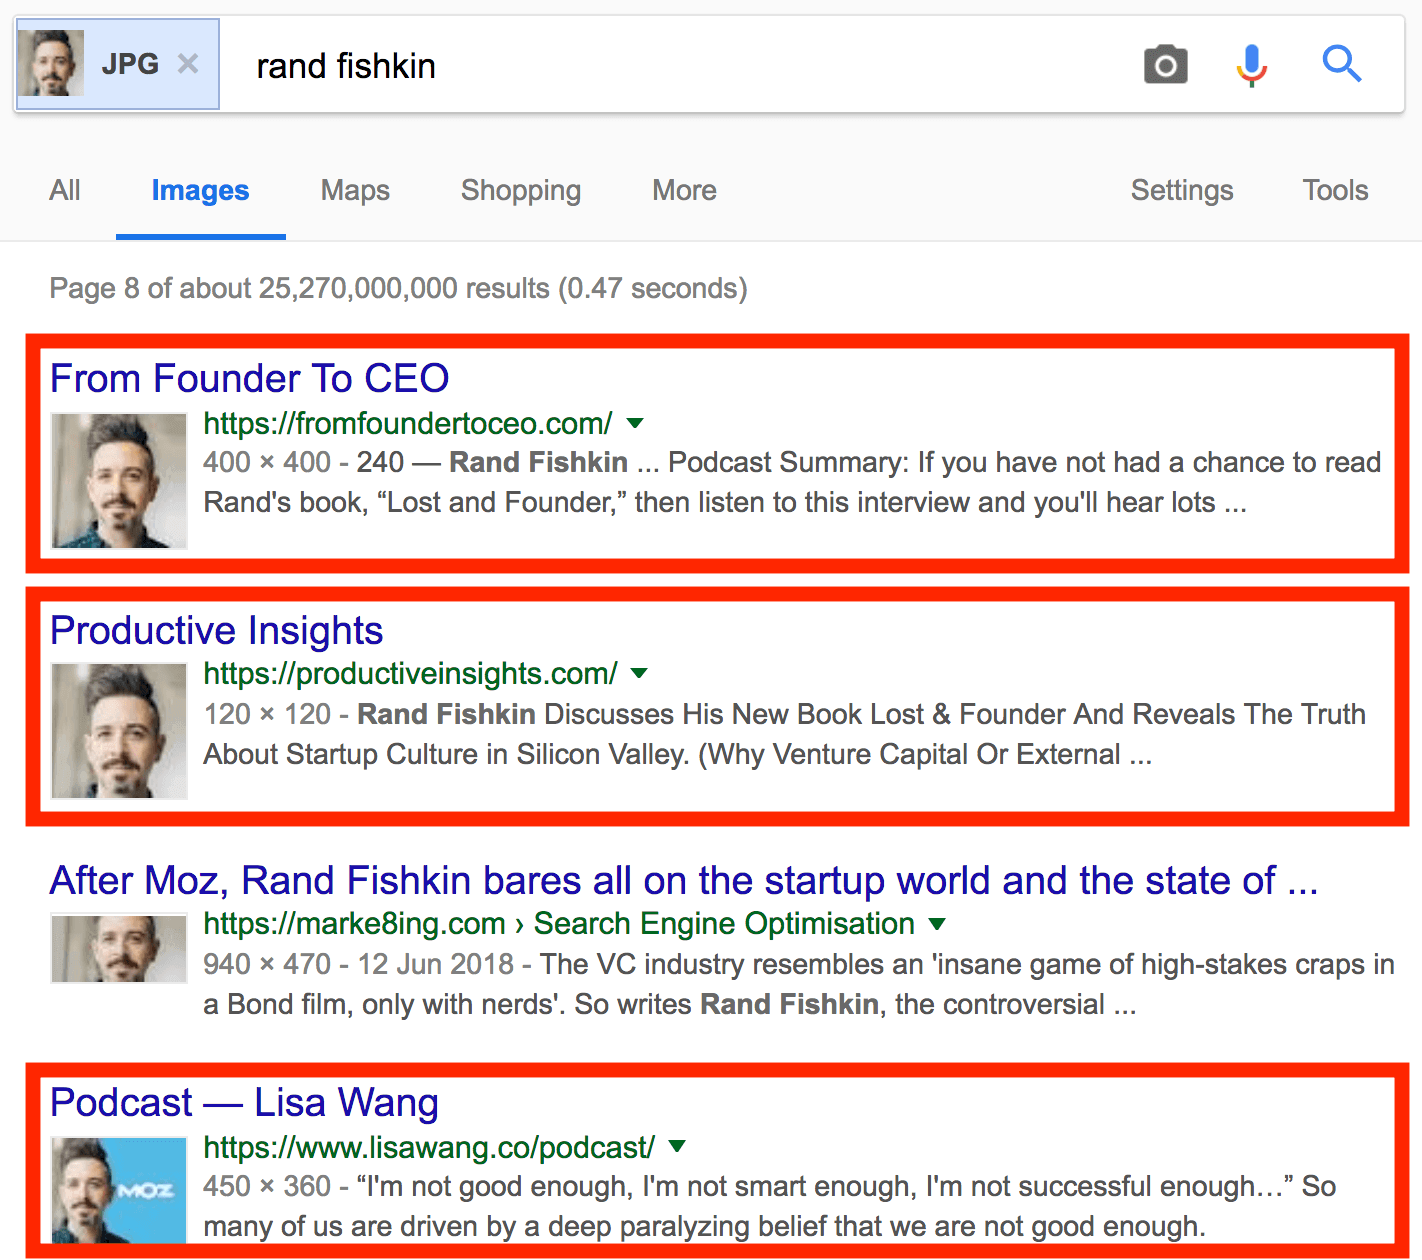Image resolution: width=1422 pixels, height=1260 pixels.
Task: Open 'Podcast — Lisa Wang' result title
Action: click(x=244, y=1103)
